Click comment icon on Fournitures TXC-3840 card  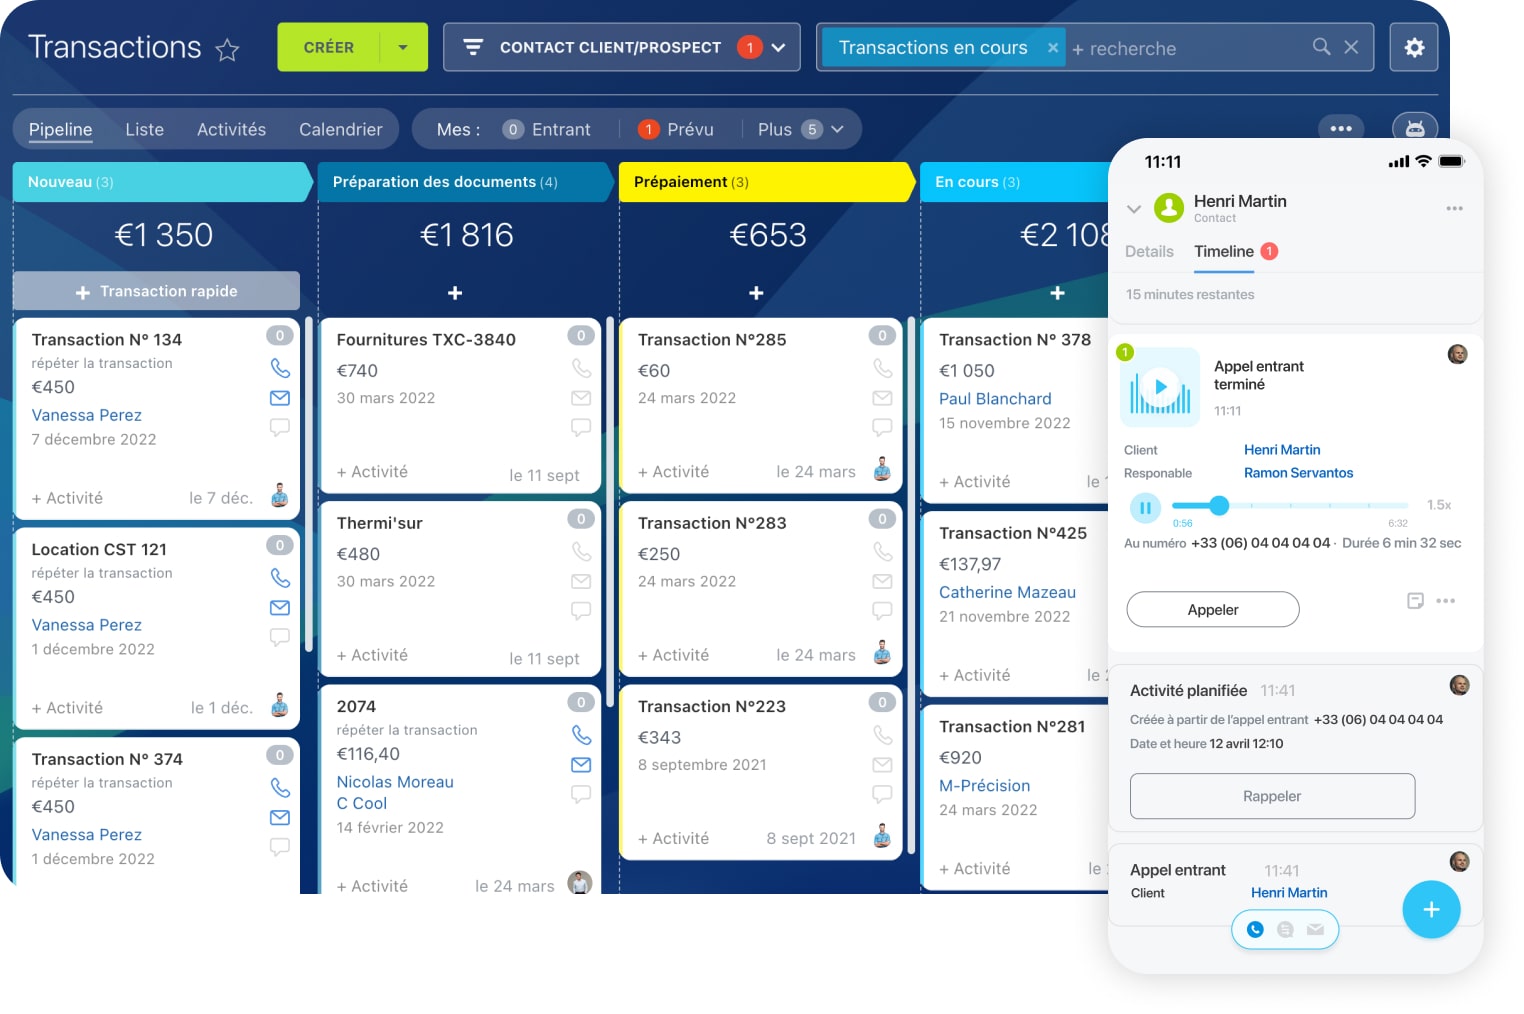click(581, 427)
